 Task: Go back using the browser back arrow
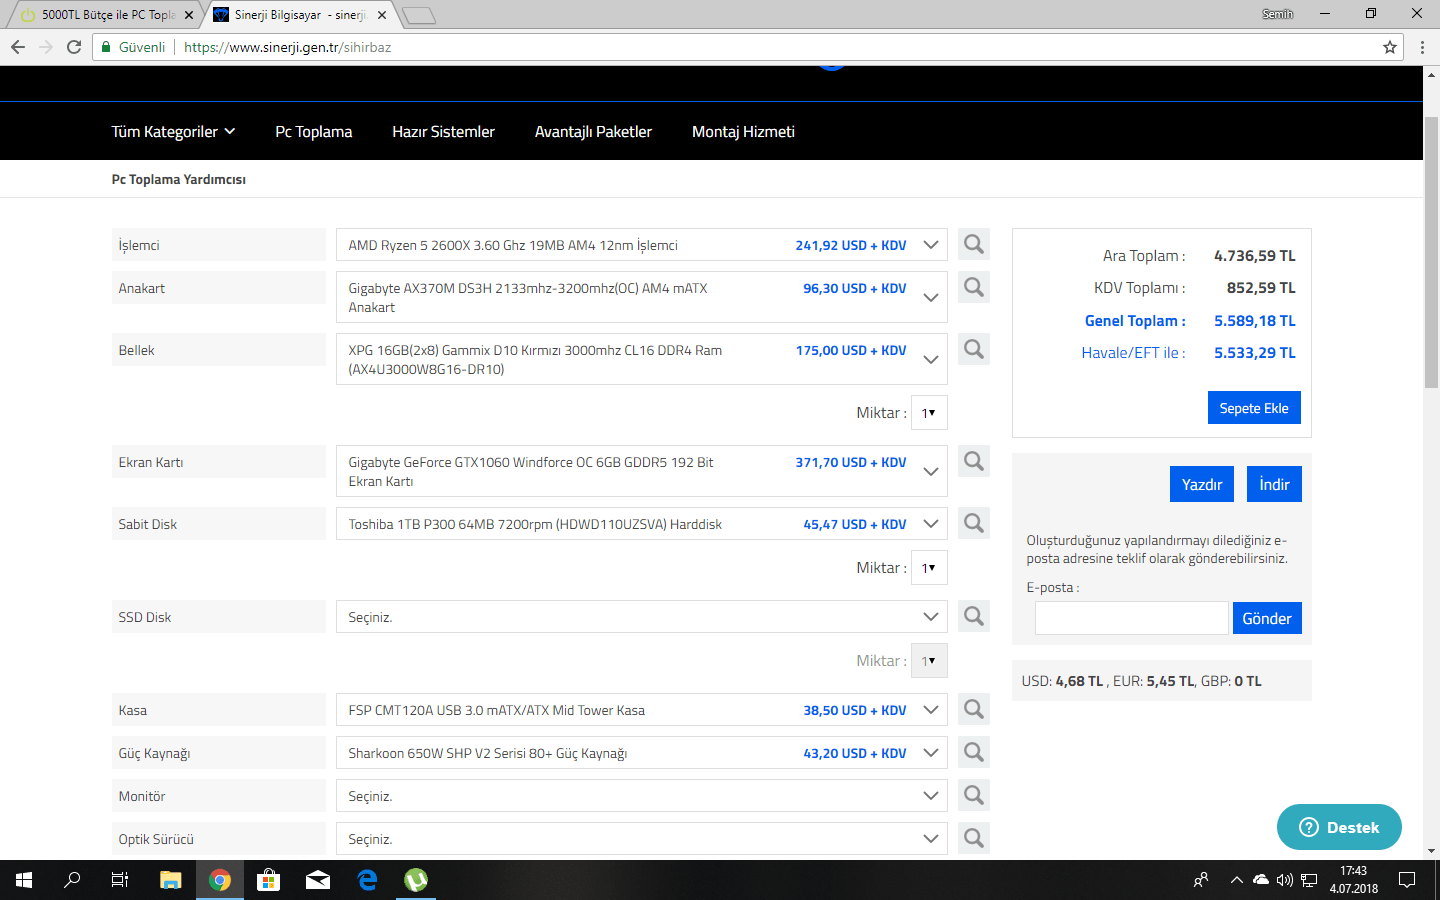[x=18, y=47]
